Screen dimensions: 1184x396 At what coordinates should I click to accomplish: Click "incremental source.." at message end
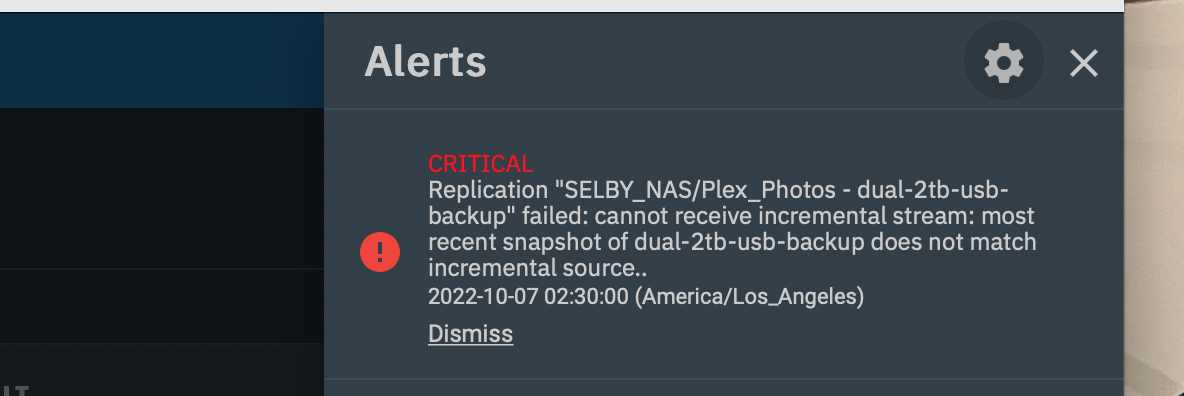(538, 268)
